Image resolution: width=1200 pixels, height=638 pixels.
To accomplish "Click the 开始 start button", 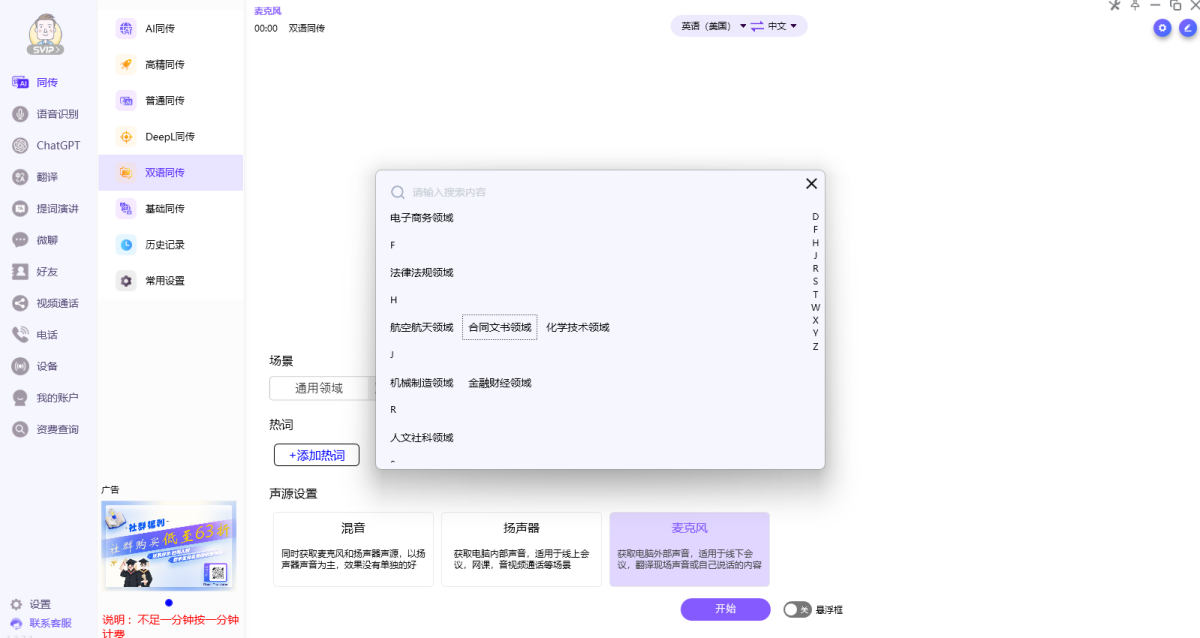I will click(725, 609).
